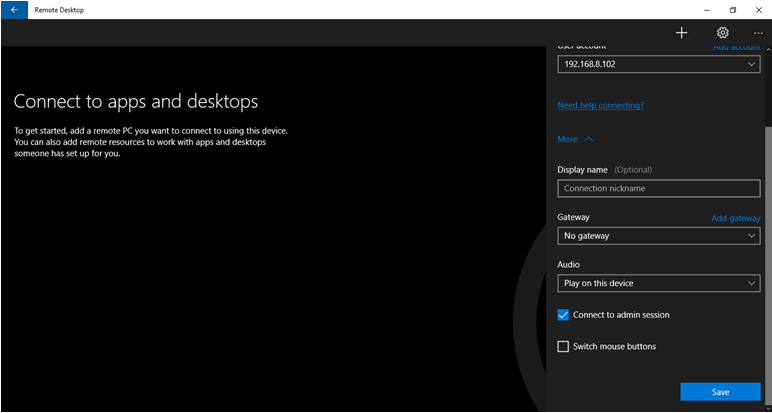Open the three-dot more options menu
Screen dimensions: 772x413
click(x=758, y=33)
